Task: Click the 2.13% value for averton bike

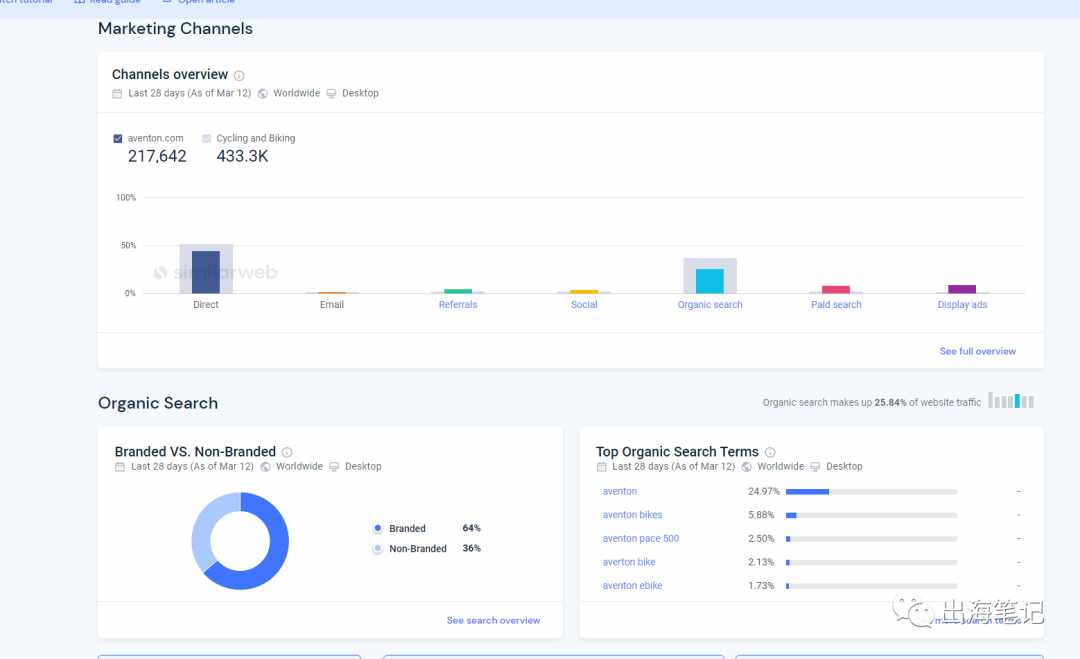Action: (761, 562)
